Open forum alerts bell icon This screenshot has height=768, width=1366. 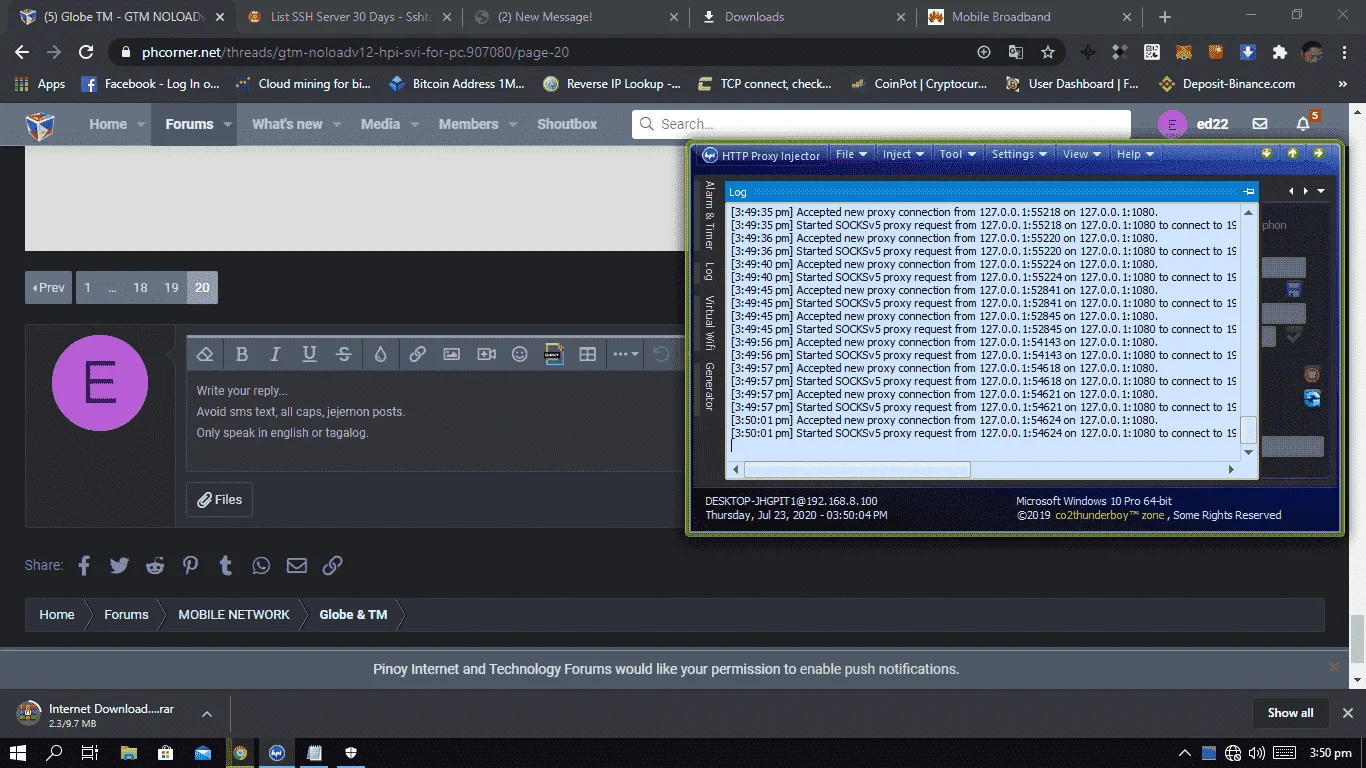(x=1303, y=124)
